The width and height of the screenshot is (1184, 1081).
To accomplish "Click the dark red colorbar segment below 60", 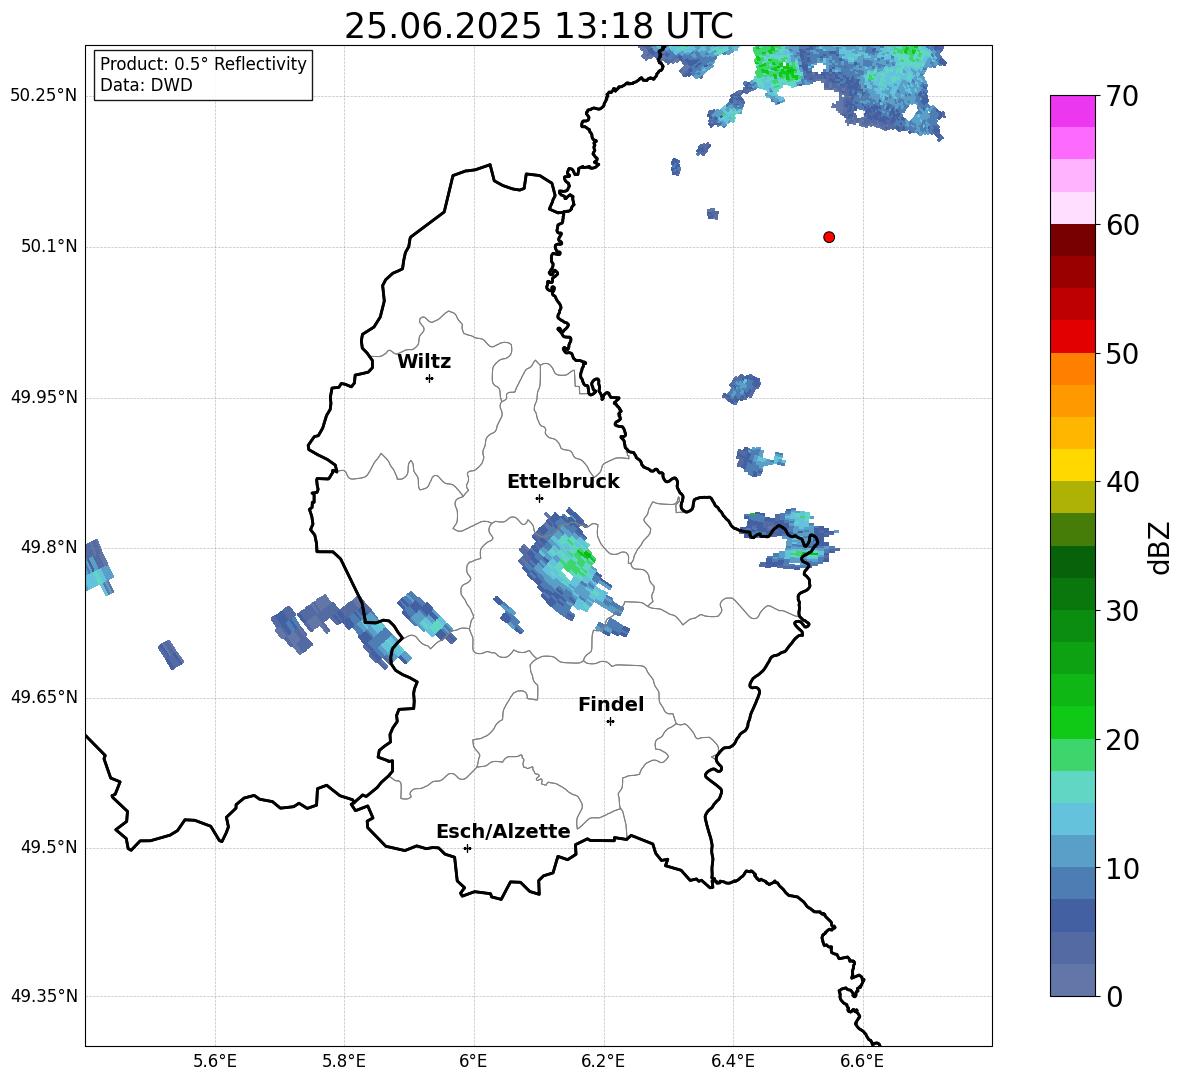I will (x=1073, y=240).
